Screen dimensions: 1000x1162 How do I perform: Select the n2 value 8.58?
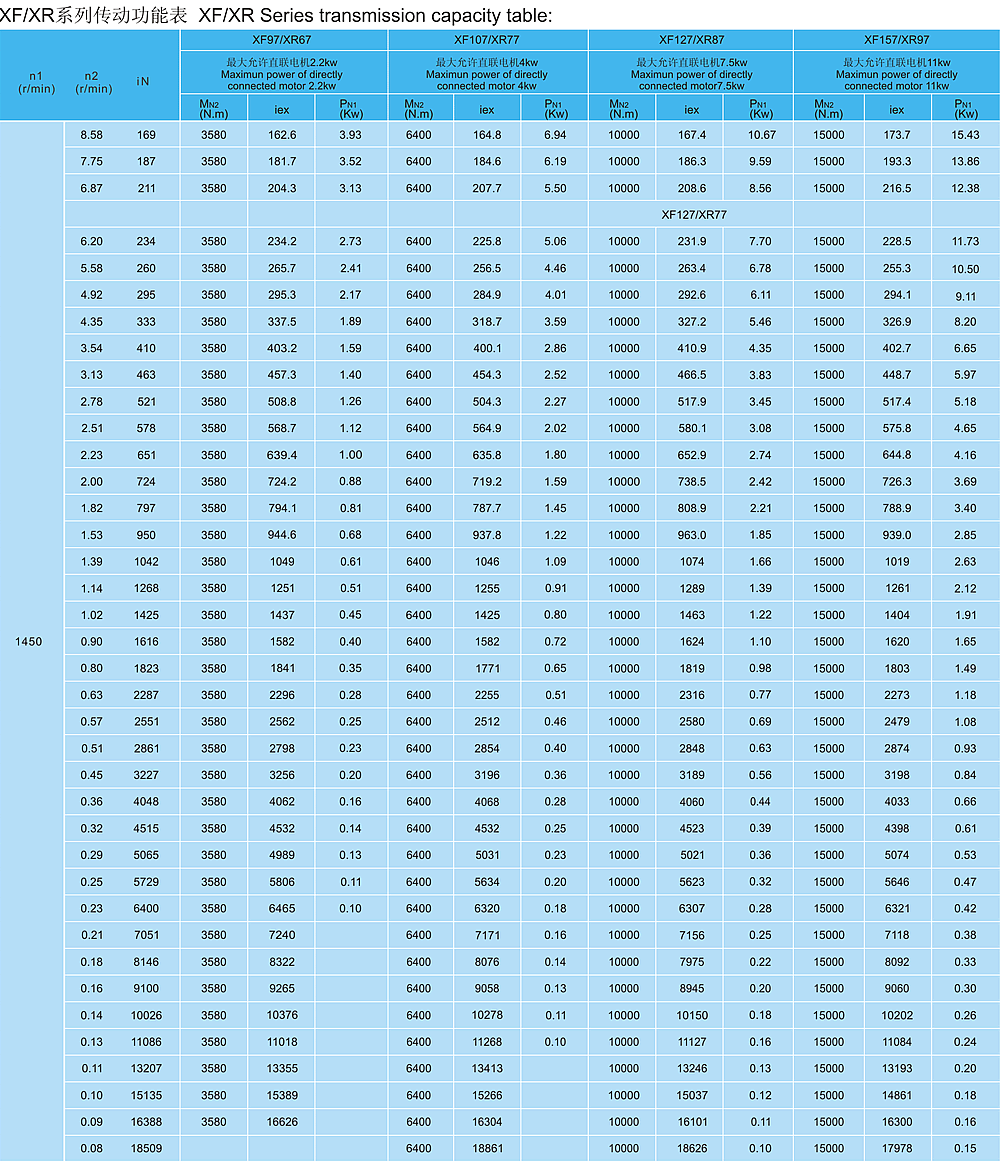click(91, 135)
